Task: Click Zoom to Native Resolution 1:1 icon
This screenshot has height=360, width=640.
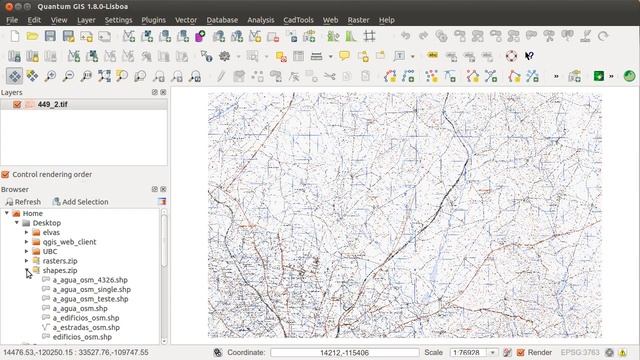Action: [x=86, y=76]
